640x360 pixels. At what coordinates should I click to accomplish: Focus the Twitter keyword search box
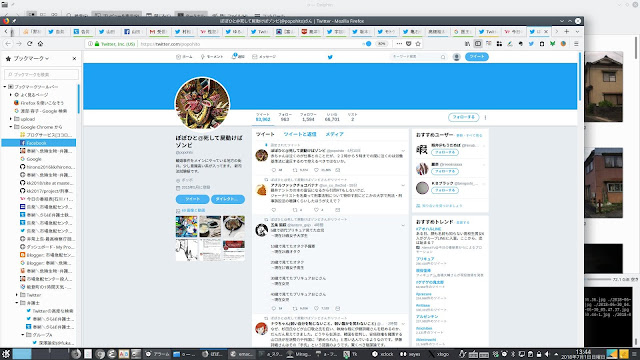pyautogui.click(x=418, y=57)
